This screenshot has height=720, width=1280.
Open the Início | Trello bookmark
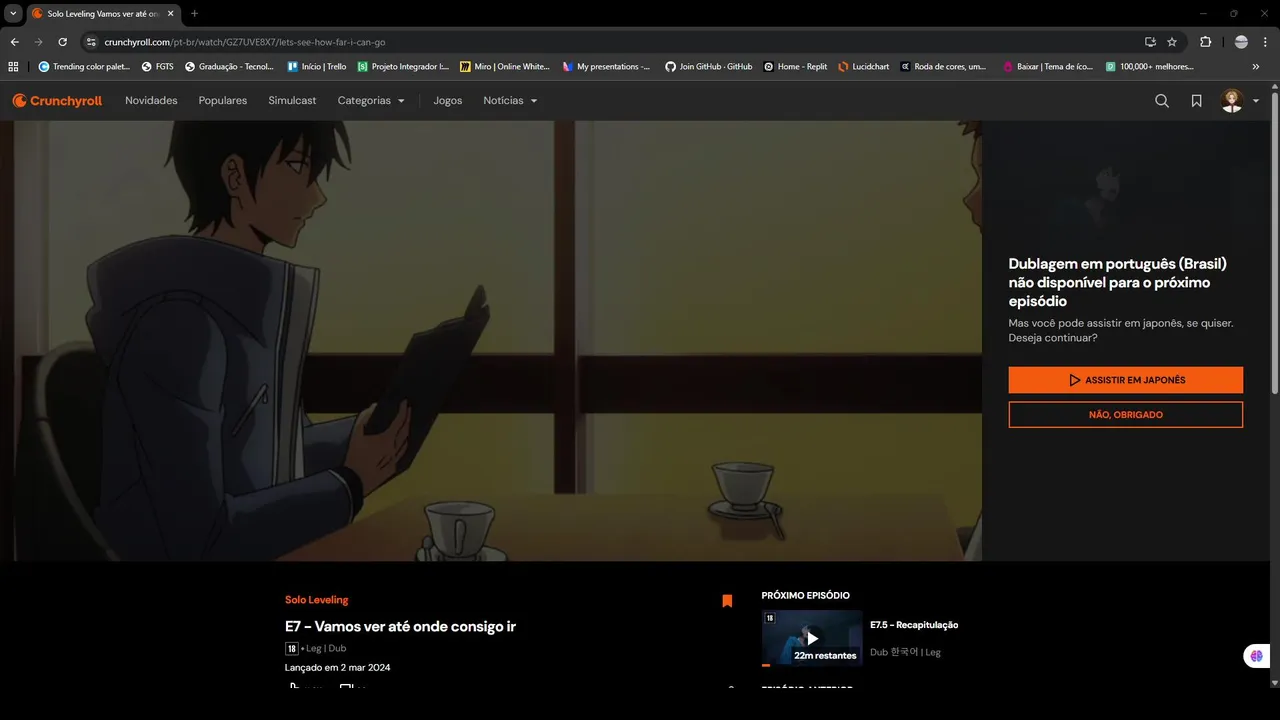(x=317, y=67)
